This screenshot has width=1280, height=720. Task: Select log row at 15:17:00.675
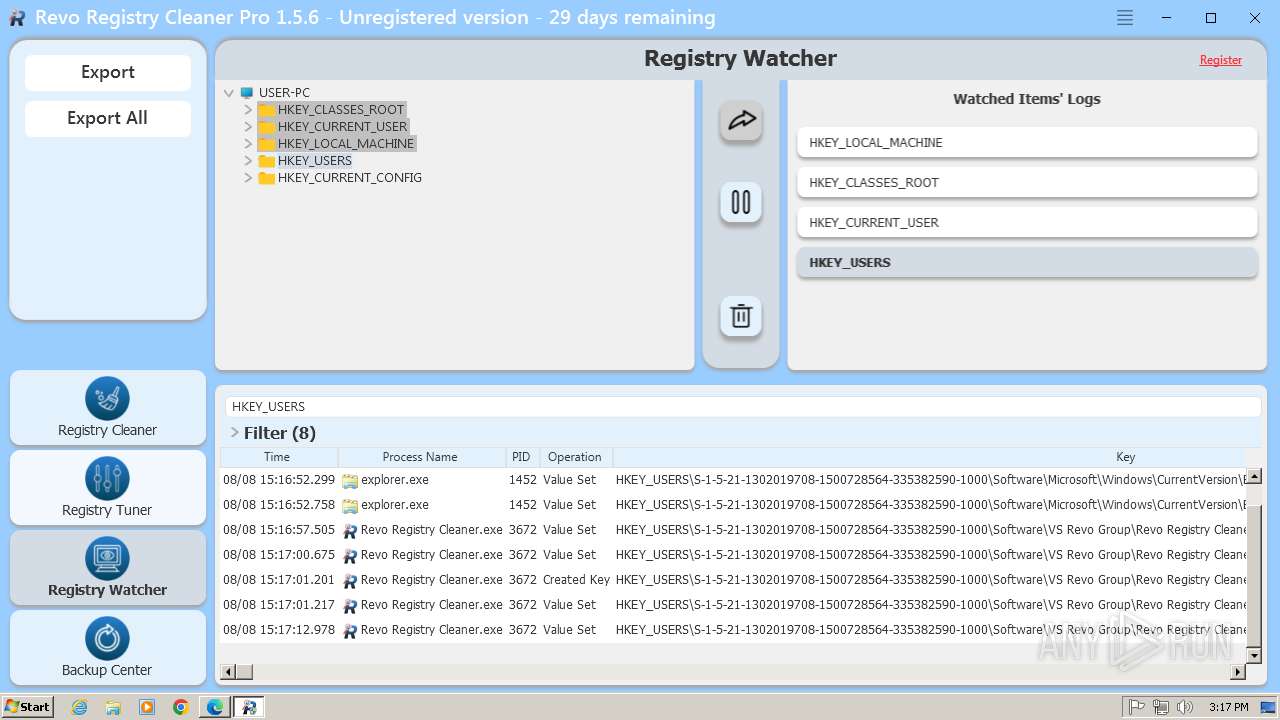click(x=734, y=555)
